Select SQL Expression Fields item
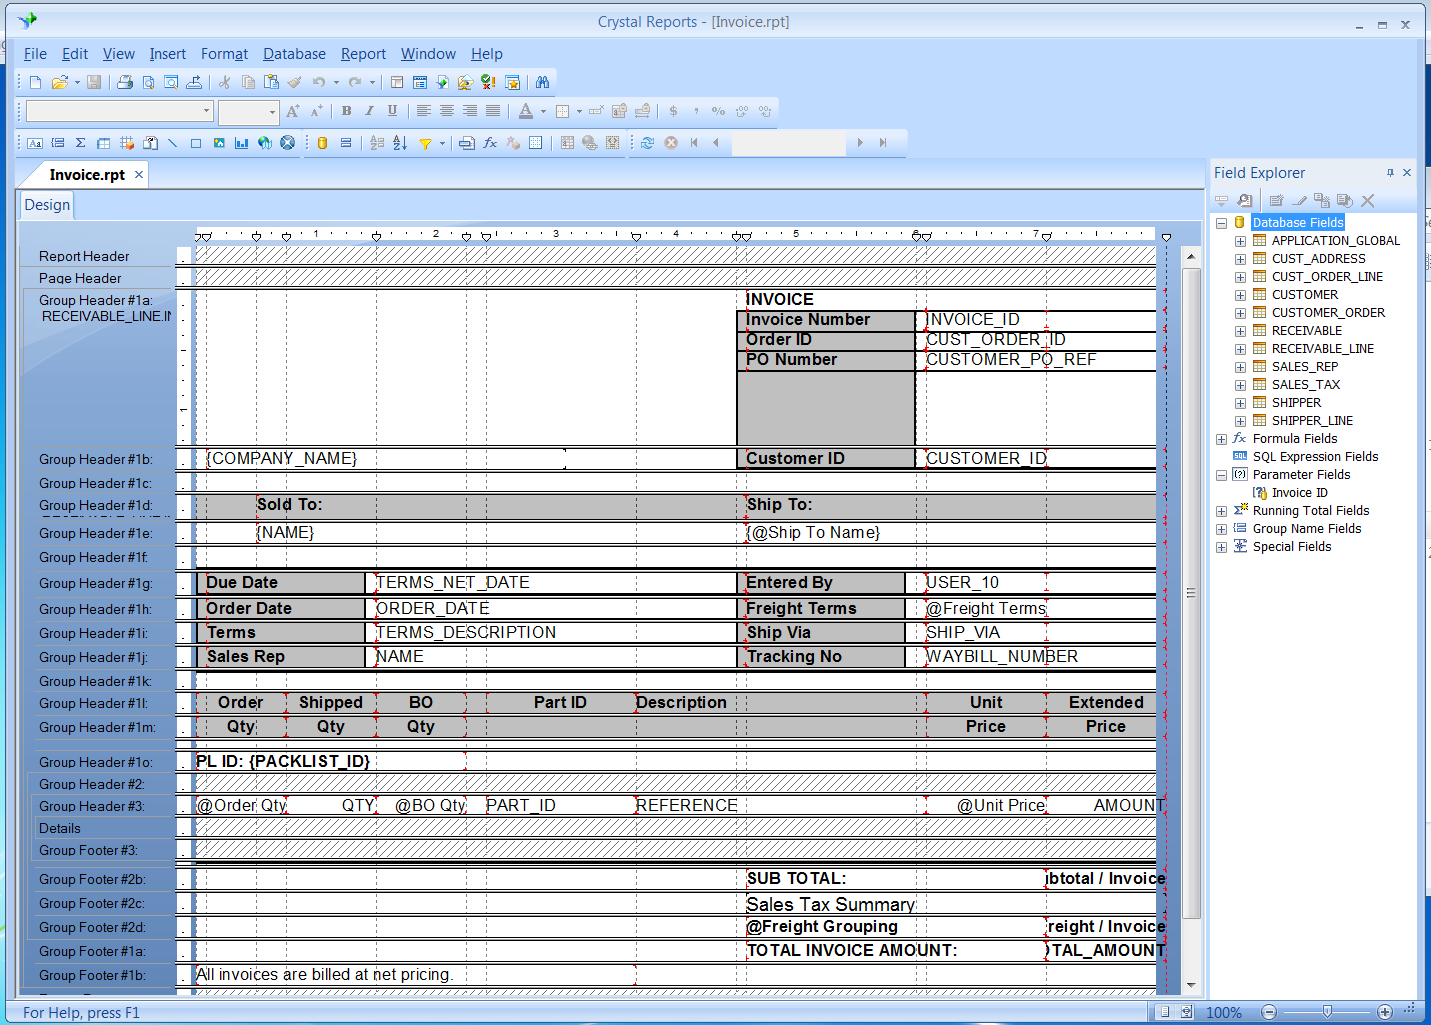 1315,457
